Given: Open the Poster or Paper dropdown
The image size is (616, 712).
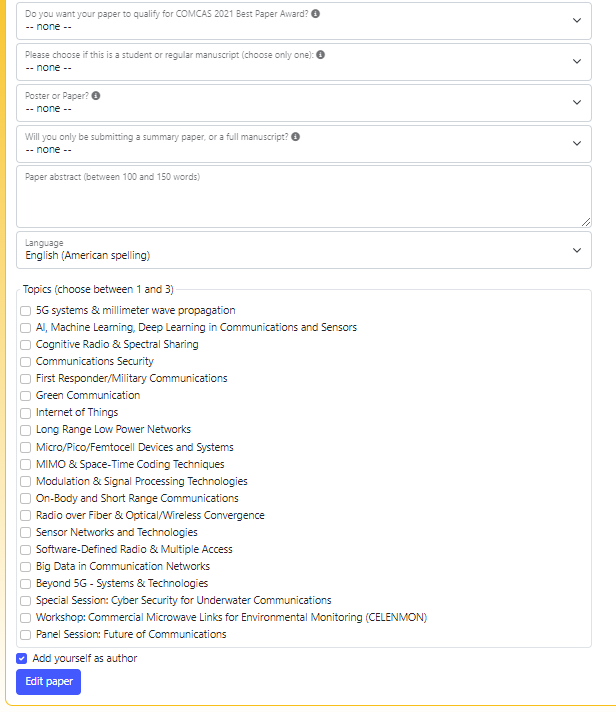Looking at the screenshot, I should 304,103.
